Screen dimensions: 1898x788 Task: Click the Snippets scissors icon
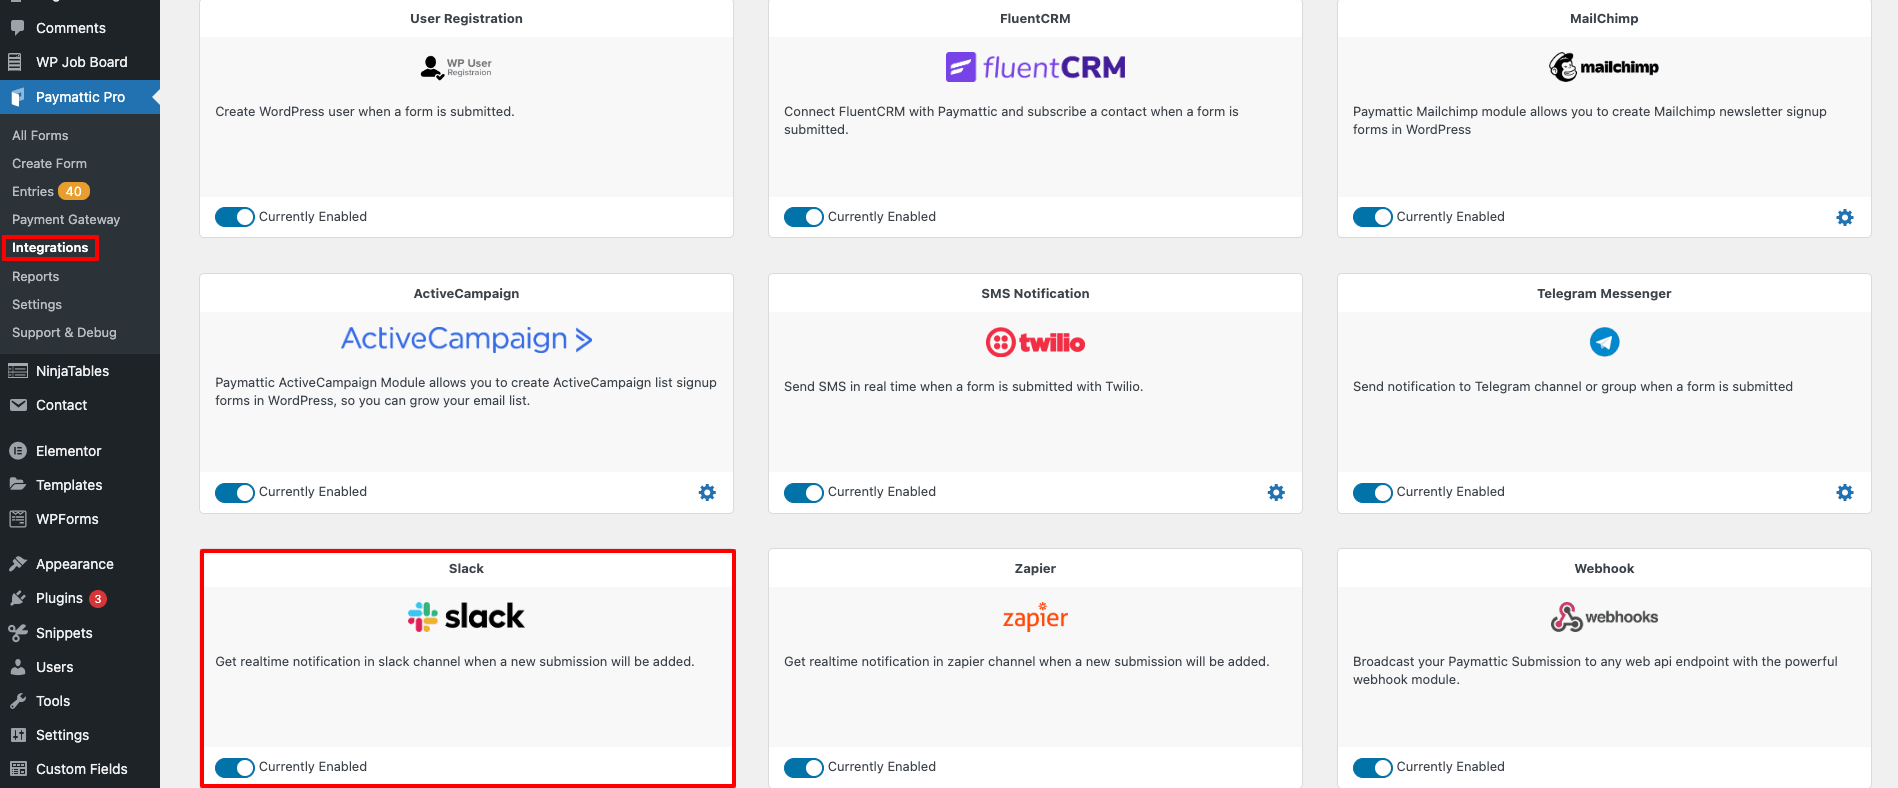click(x=17, y=633)
